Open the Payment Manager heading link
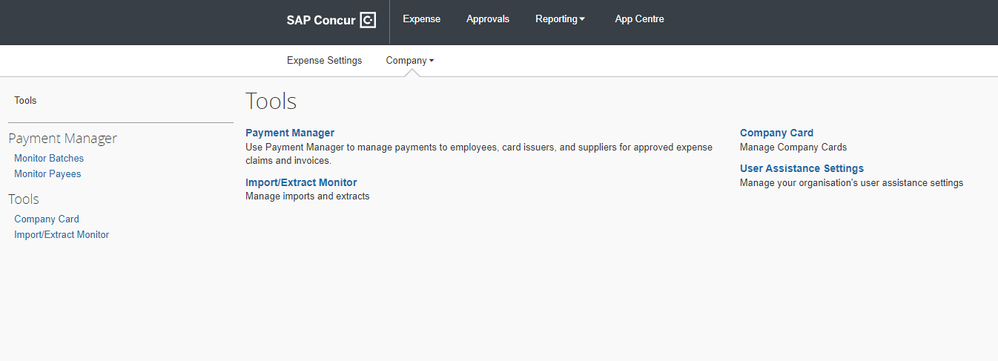The image size is (998, 361). 290,133
